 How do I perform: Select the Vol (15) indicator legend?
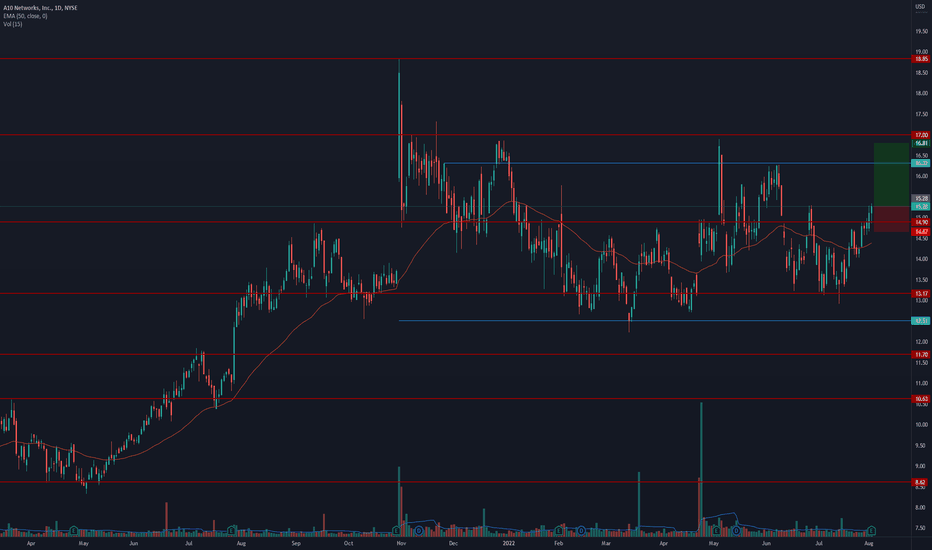(13, 24)
